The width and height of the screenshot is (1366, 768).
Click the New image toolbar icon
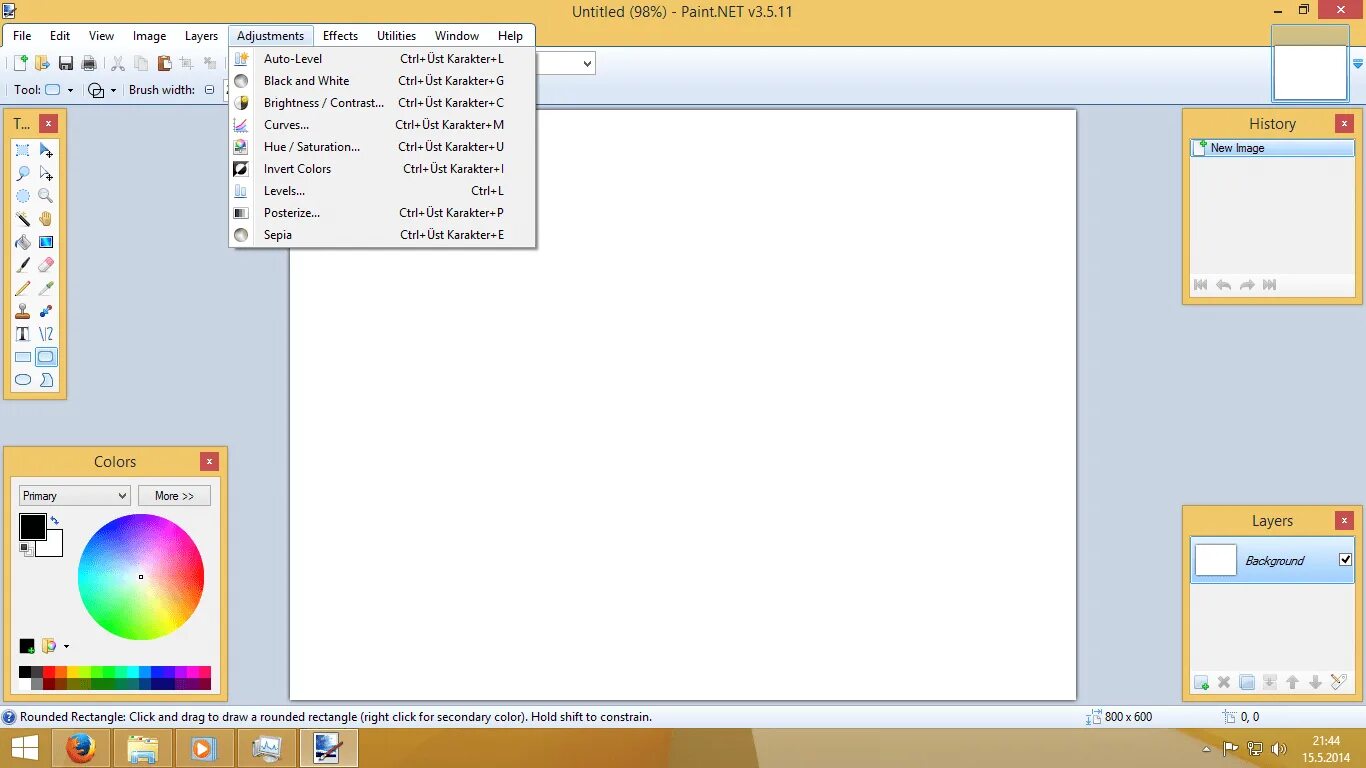point(20,63)
